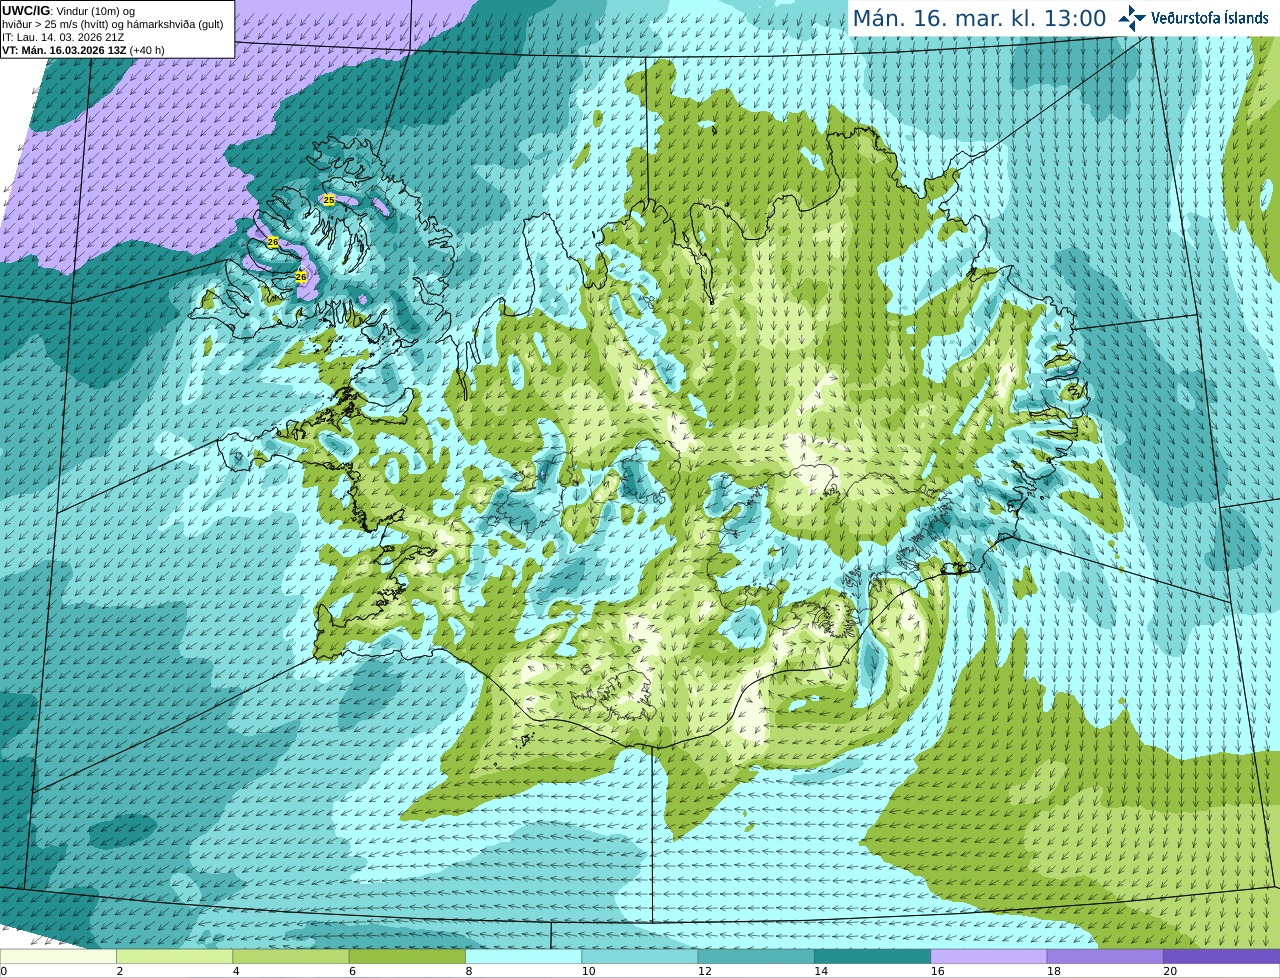Pick the pale cream 0–2 m/s legend swatch
1280x978 pixels.
pyautogui.click(x=58, y=956)
